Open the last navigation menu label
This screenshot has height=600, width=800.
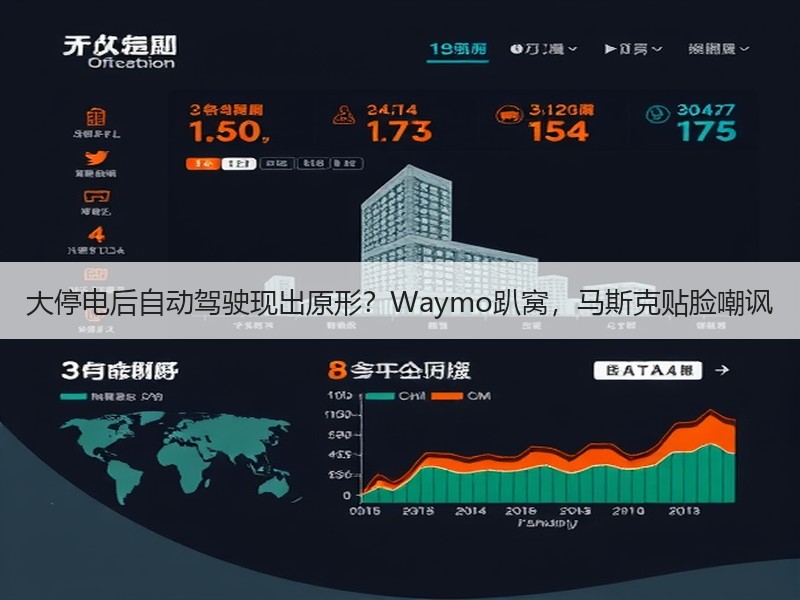[x=712, y=49]
